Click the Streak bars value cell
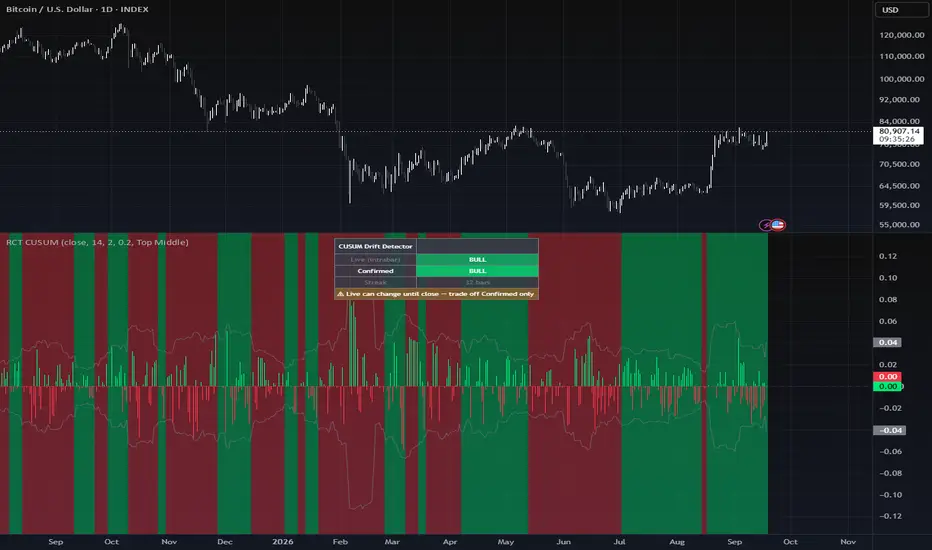Image resolution: width=932 pixels, height=550 pixels. coord(477,282)
